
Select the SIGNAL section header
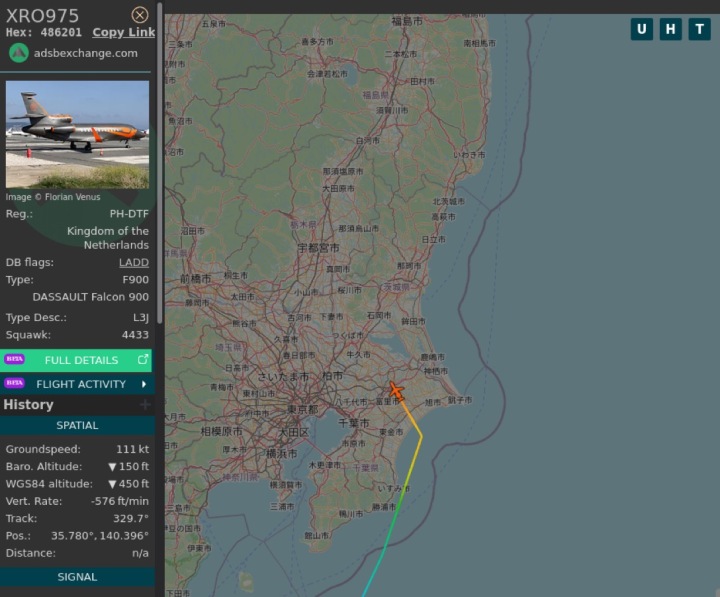pos(77,577)
